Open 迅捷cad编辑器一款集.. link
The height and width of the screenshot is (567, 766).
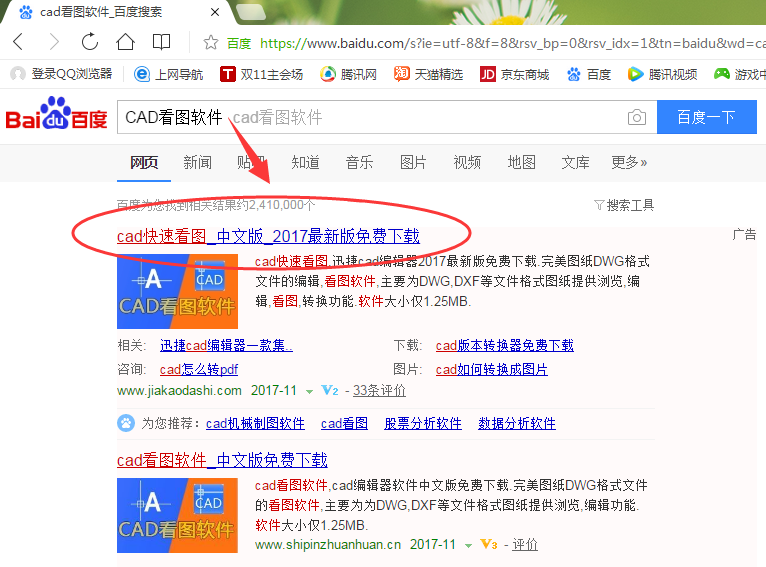226,346
